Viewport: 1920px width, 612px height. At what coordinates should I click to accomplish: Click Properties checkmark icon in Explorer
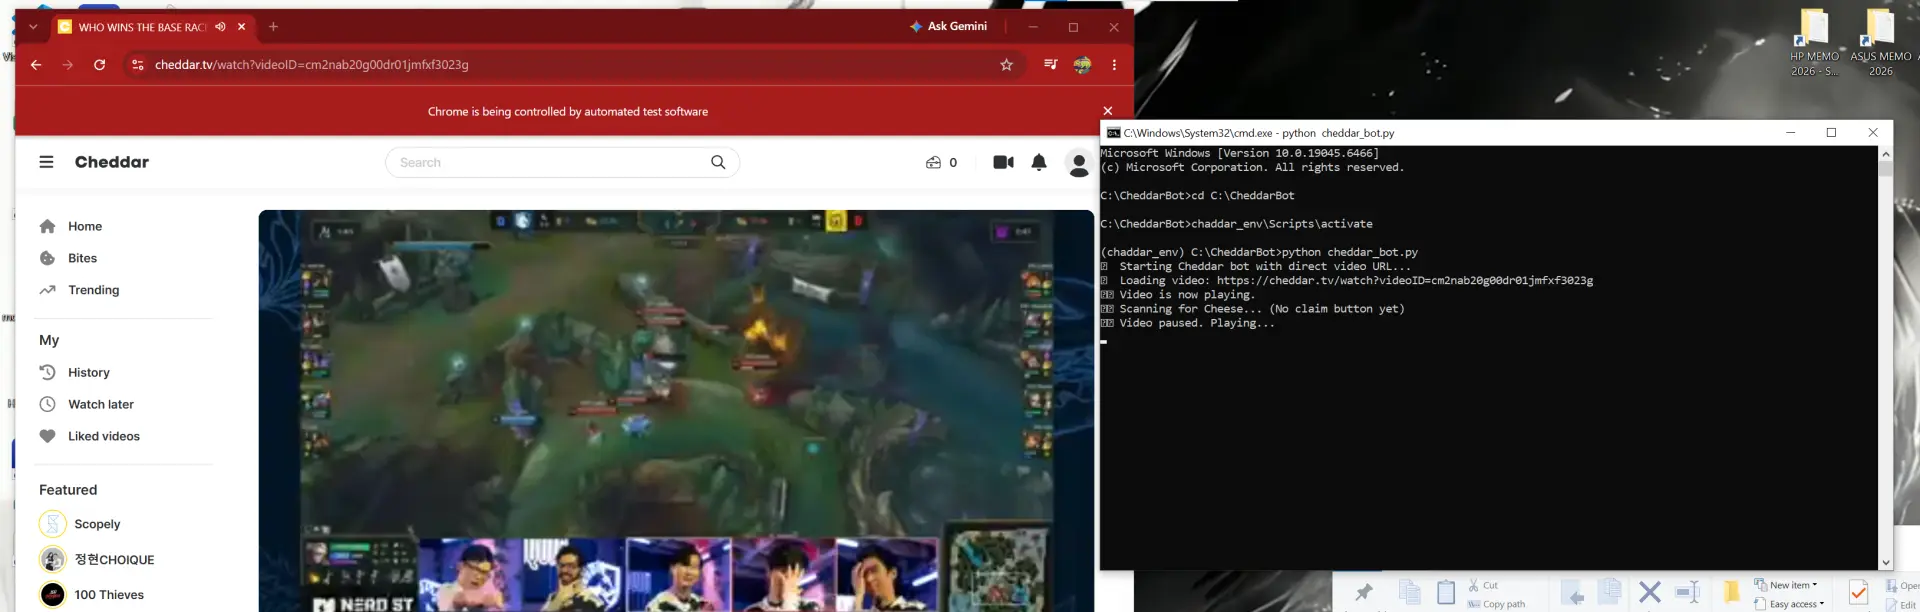point(1858,593)
